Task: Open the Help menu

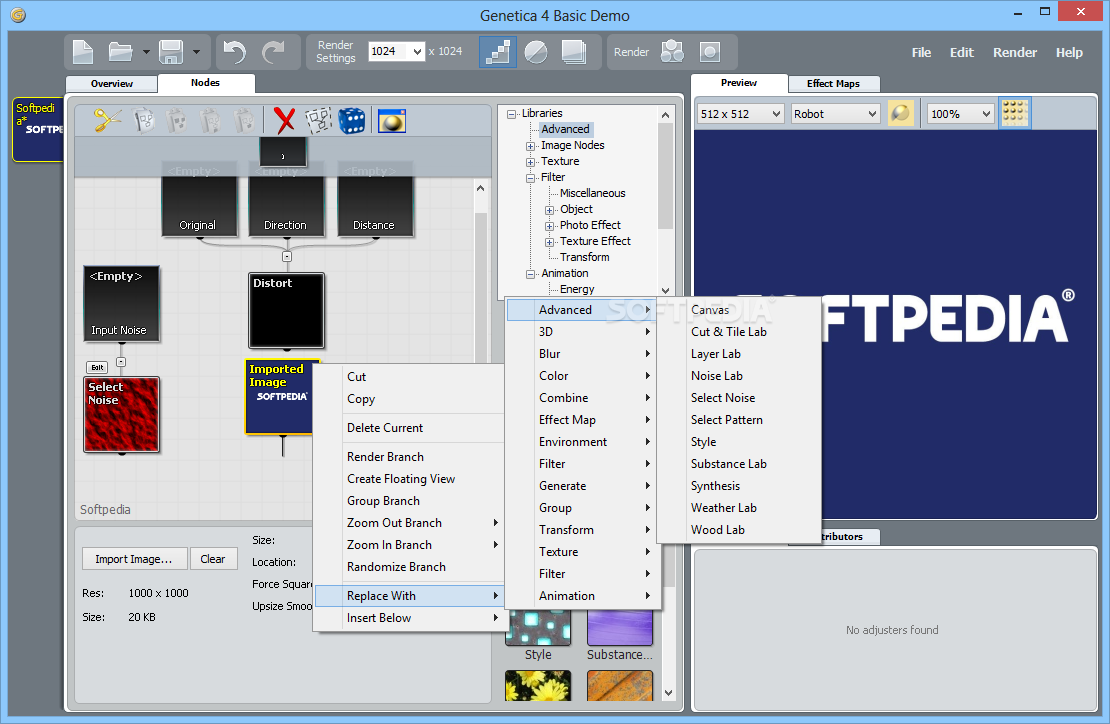Action: pyautogui.click(x=1069, y=52)
